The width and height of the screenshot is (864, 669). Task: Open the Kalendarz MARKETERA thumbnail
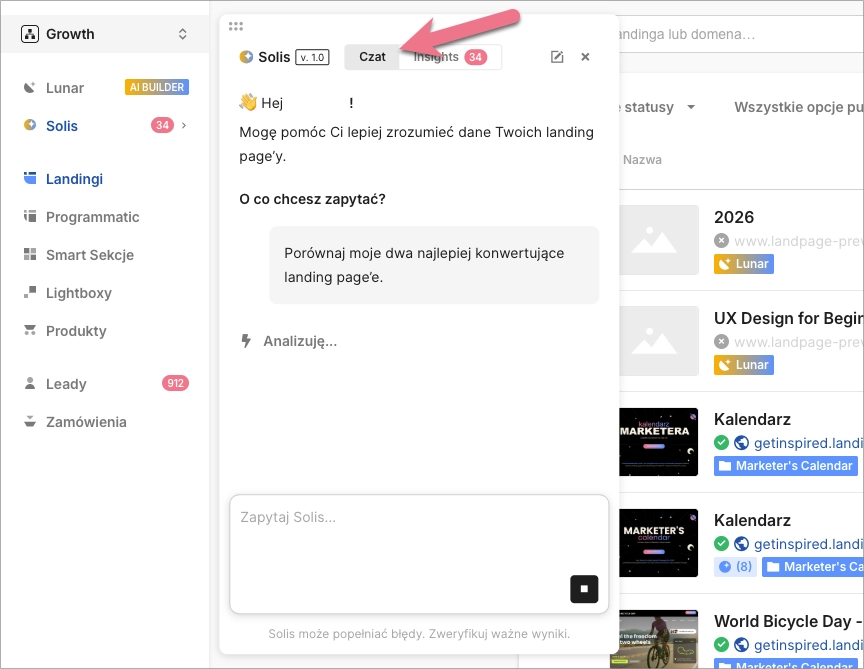[658, 442]
